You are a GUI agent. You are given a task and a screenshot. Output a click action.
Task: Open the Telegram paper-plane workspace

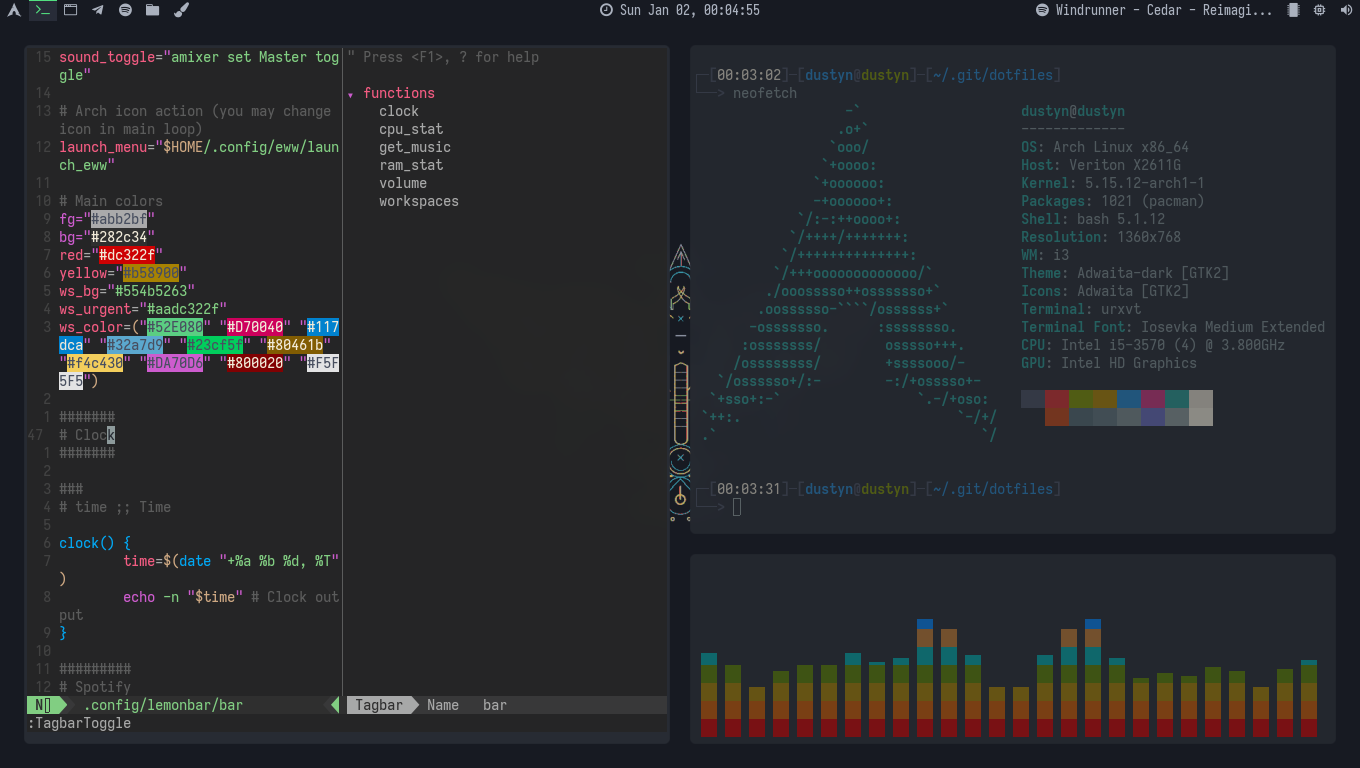pos(97,10)
